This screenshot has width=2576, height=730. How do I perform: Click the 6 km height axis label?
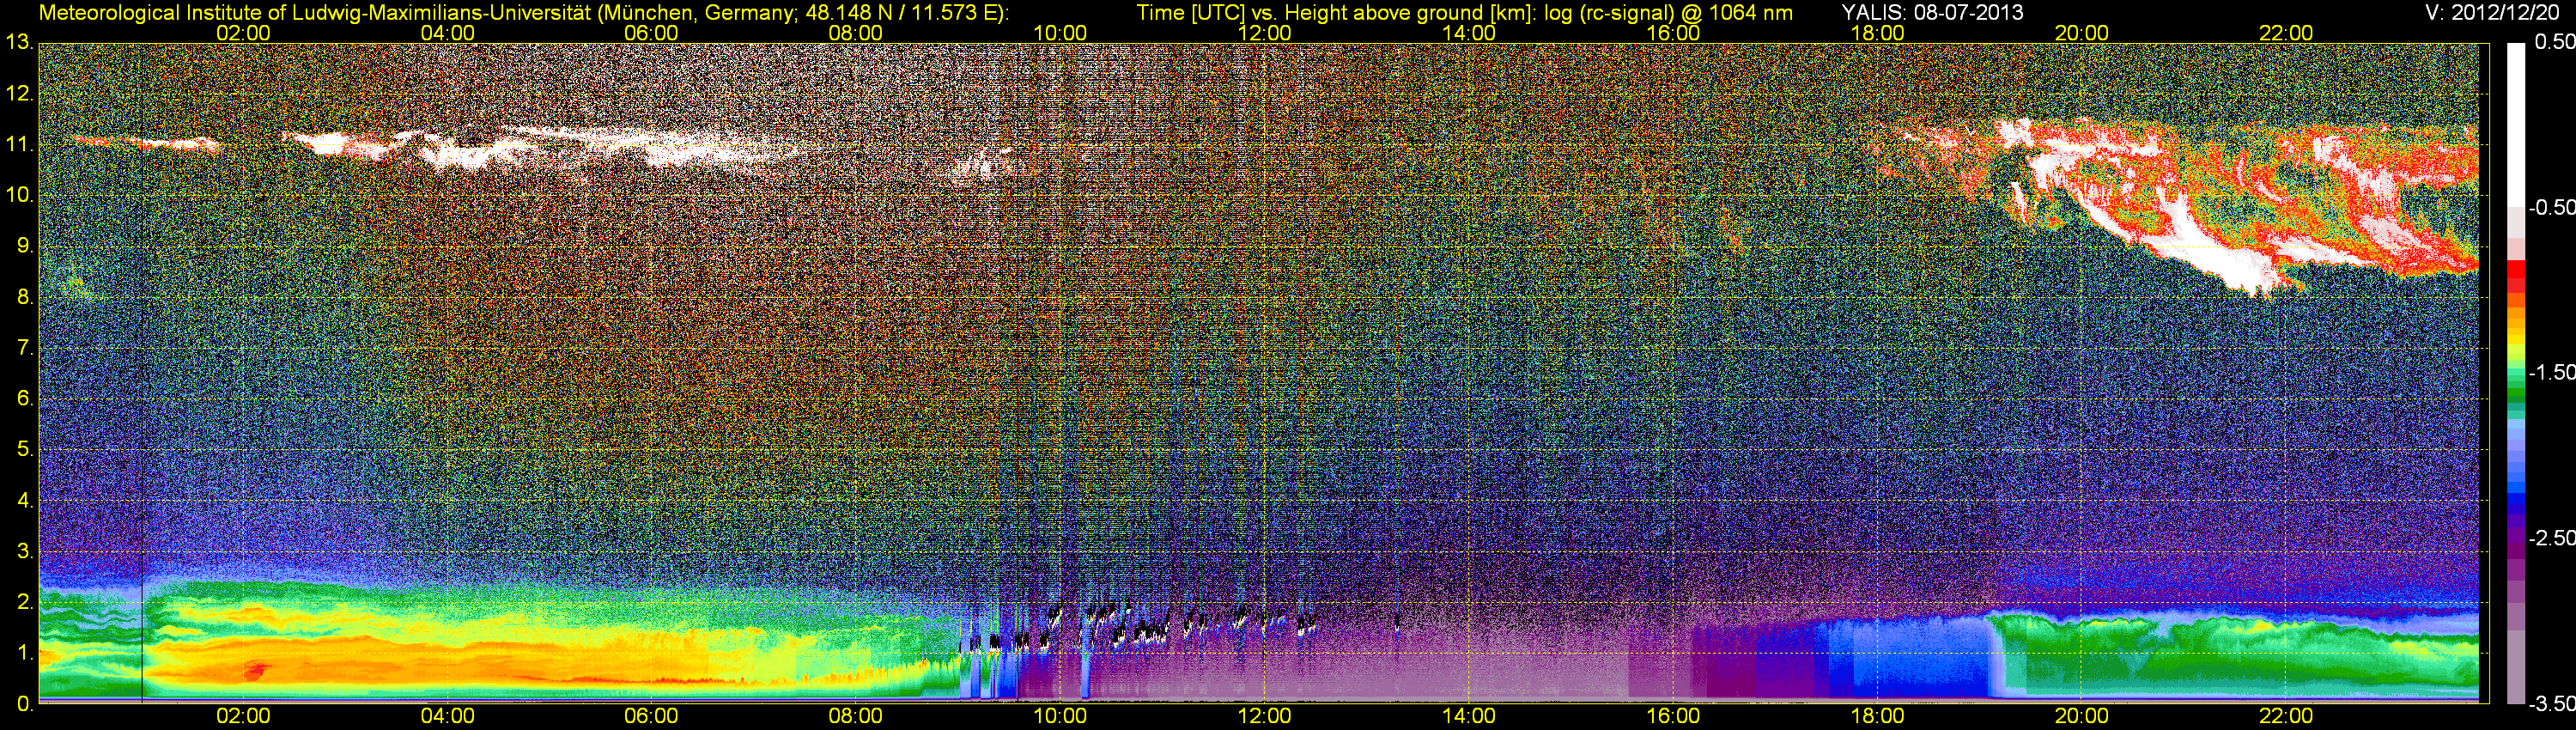25,398
